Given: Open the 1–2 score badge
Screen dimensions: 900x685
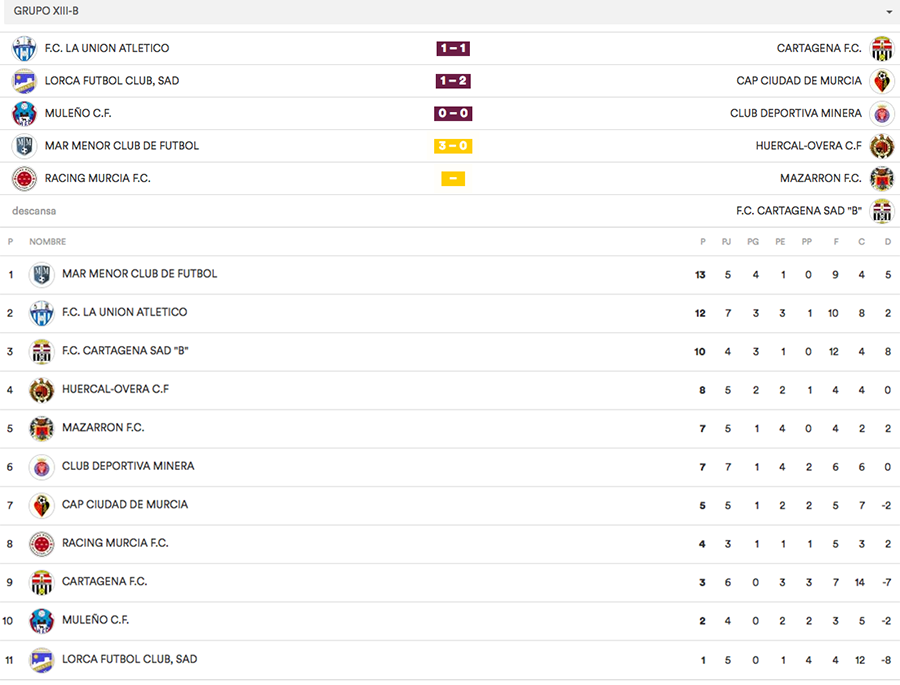Looking at the screenshot, I should [453, 81].
